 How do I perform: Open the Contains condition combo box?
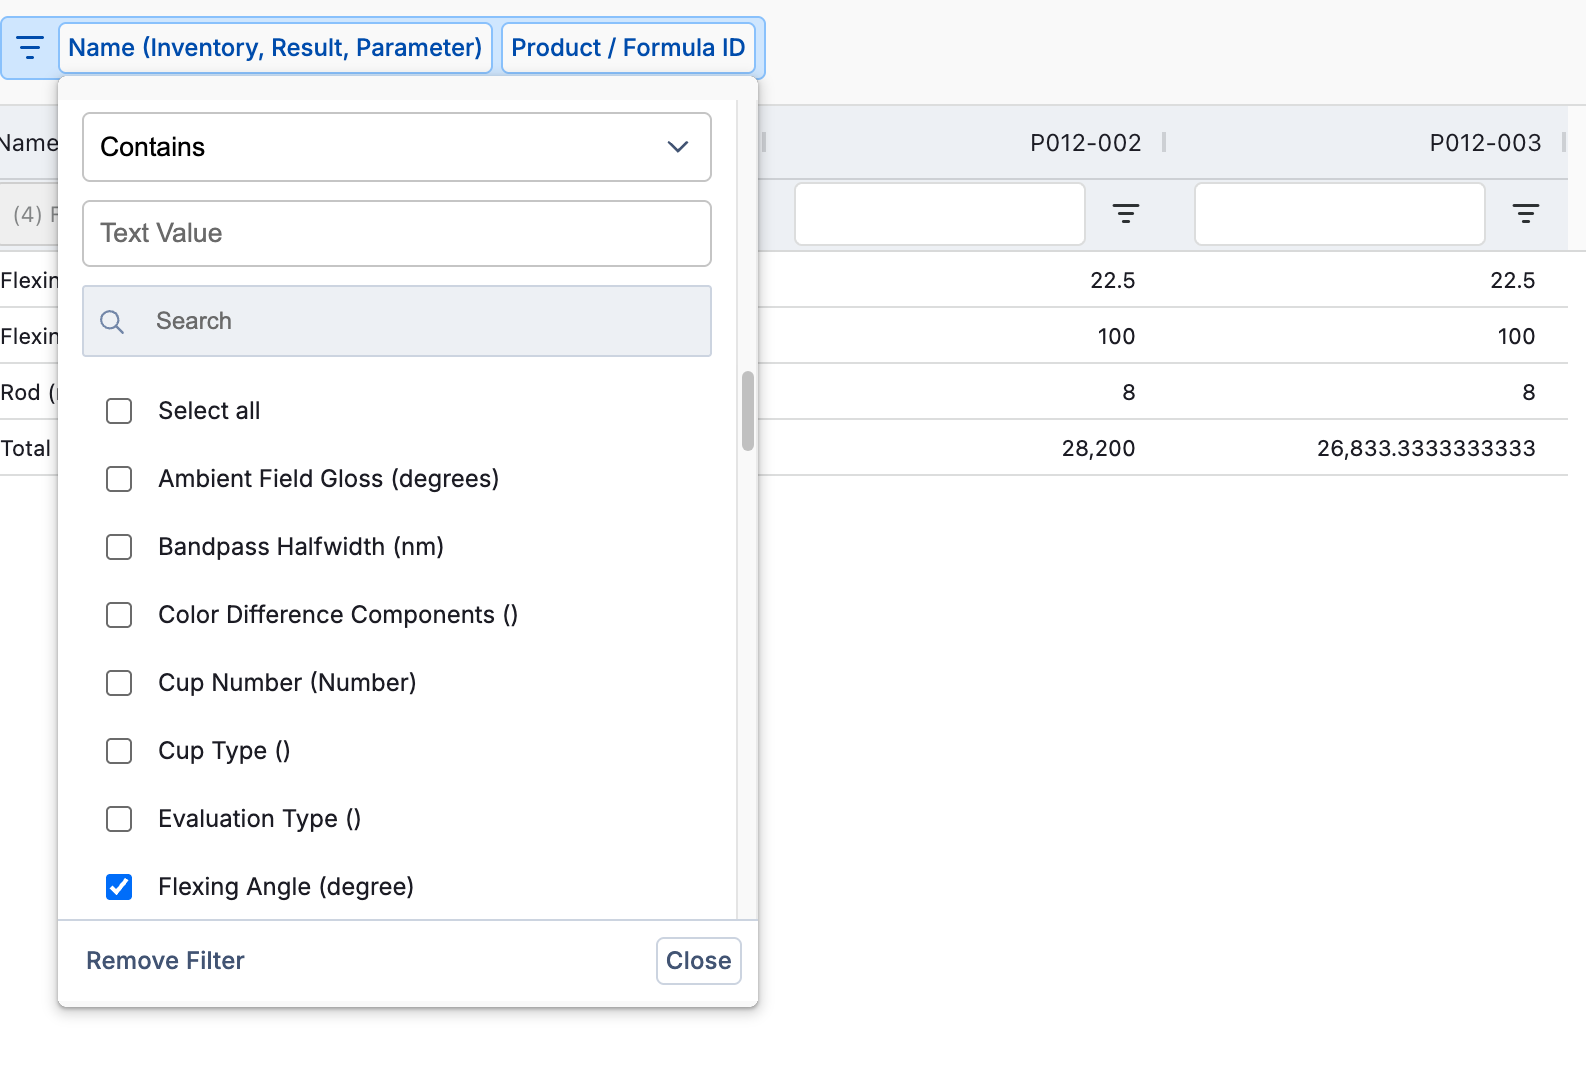(x=396, y=147)
